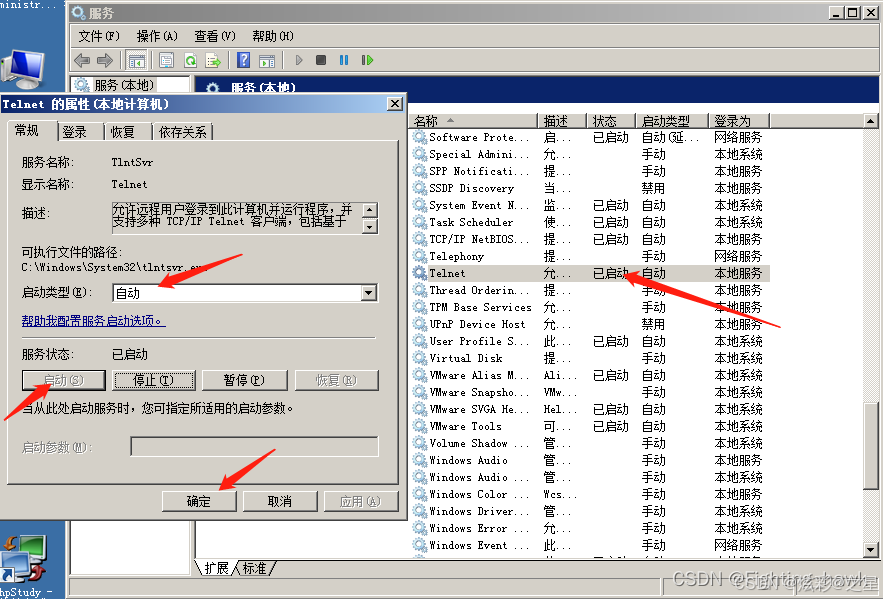This screenshot has width=883, height=599.
Task: Click the export list toolbar icon
Action: 213,60
